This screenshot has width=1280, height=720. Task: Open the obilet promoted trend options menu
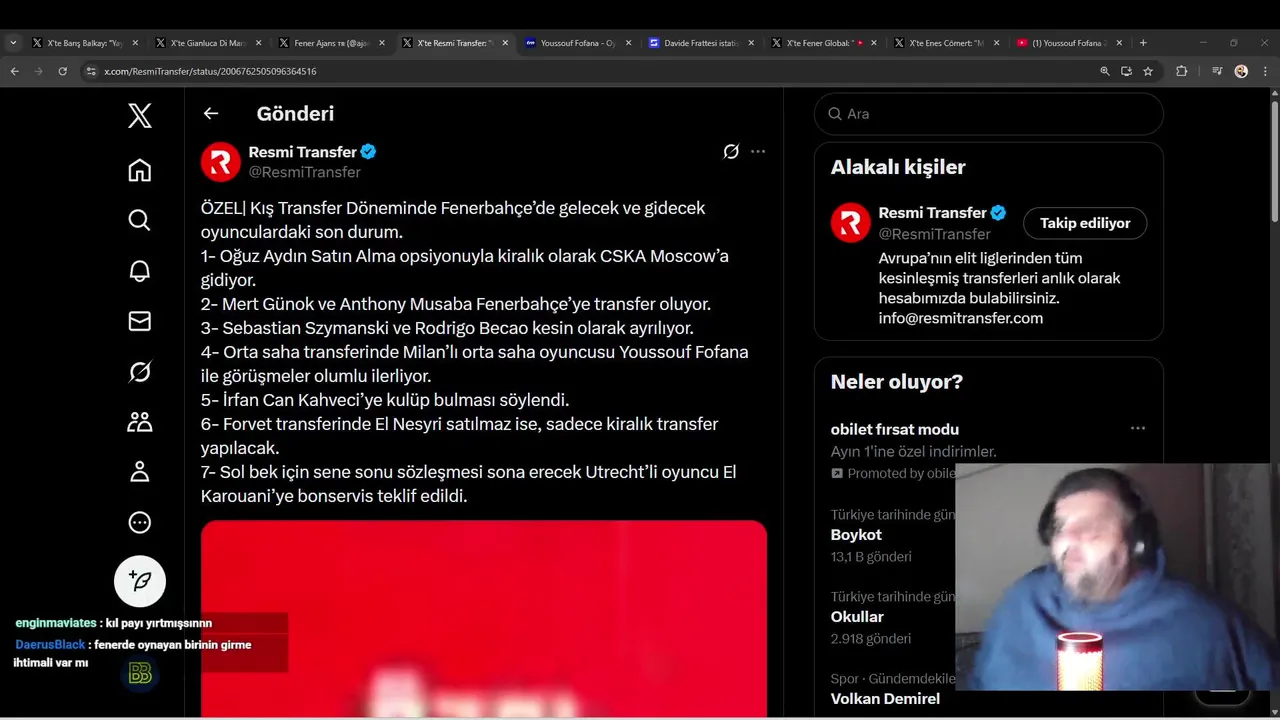pyautogui.click(x=1138, y=428)
